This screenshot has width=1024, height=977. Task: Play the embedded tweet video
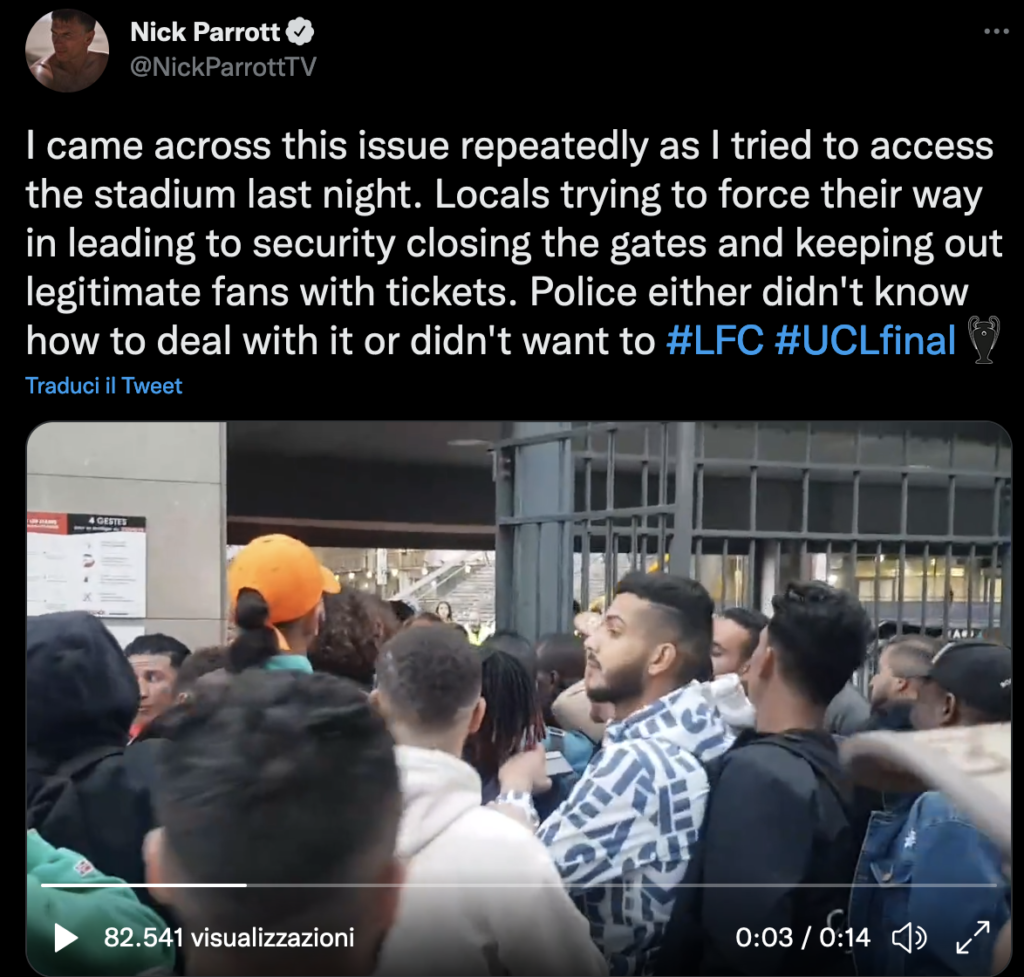(x=65, y=938)
